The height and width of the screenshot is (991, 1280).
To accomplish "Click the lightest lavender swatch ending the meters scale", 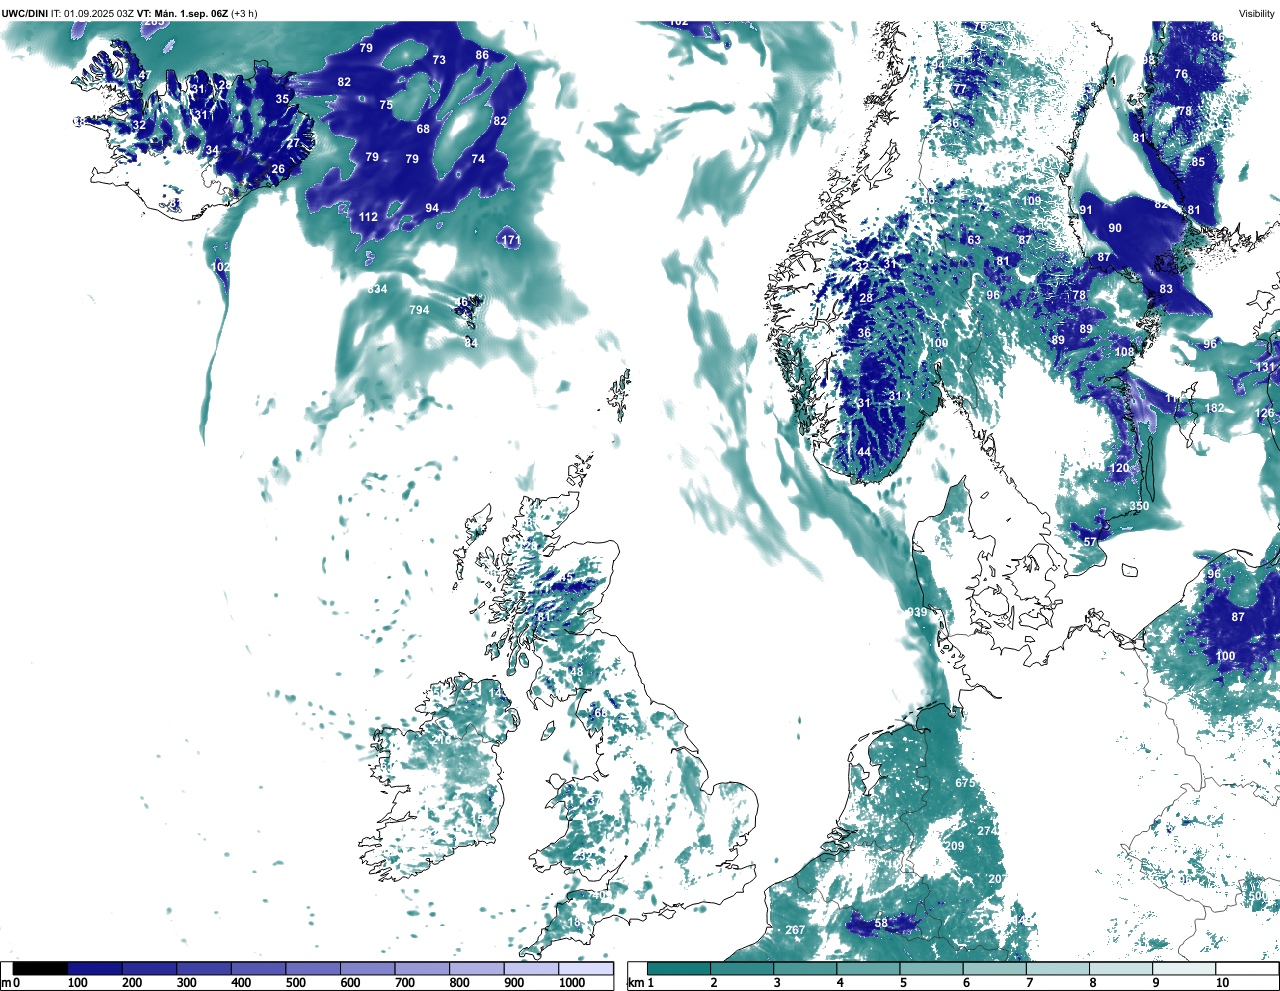I will click(586, 969).
